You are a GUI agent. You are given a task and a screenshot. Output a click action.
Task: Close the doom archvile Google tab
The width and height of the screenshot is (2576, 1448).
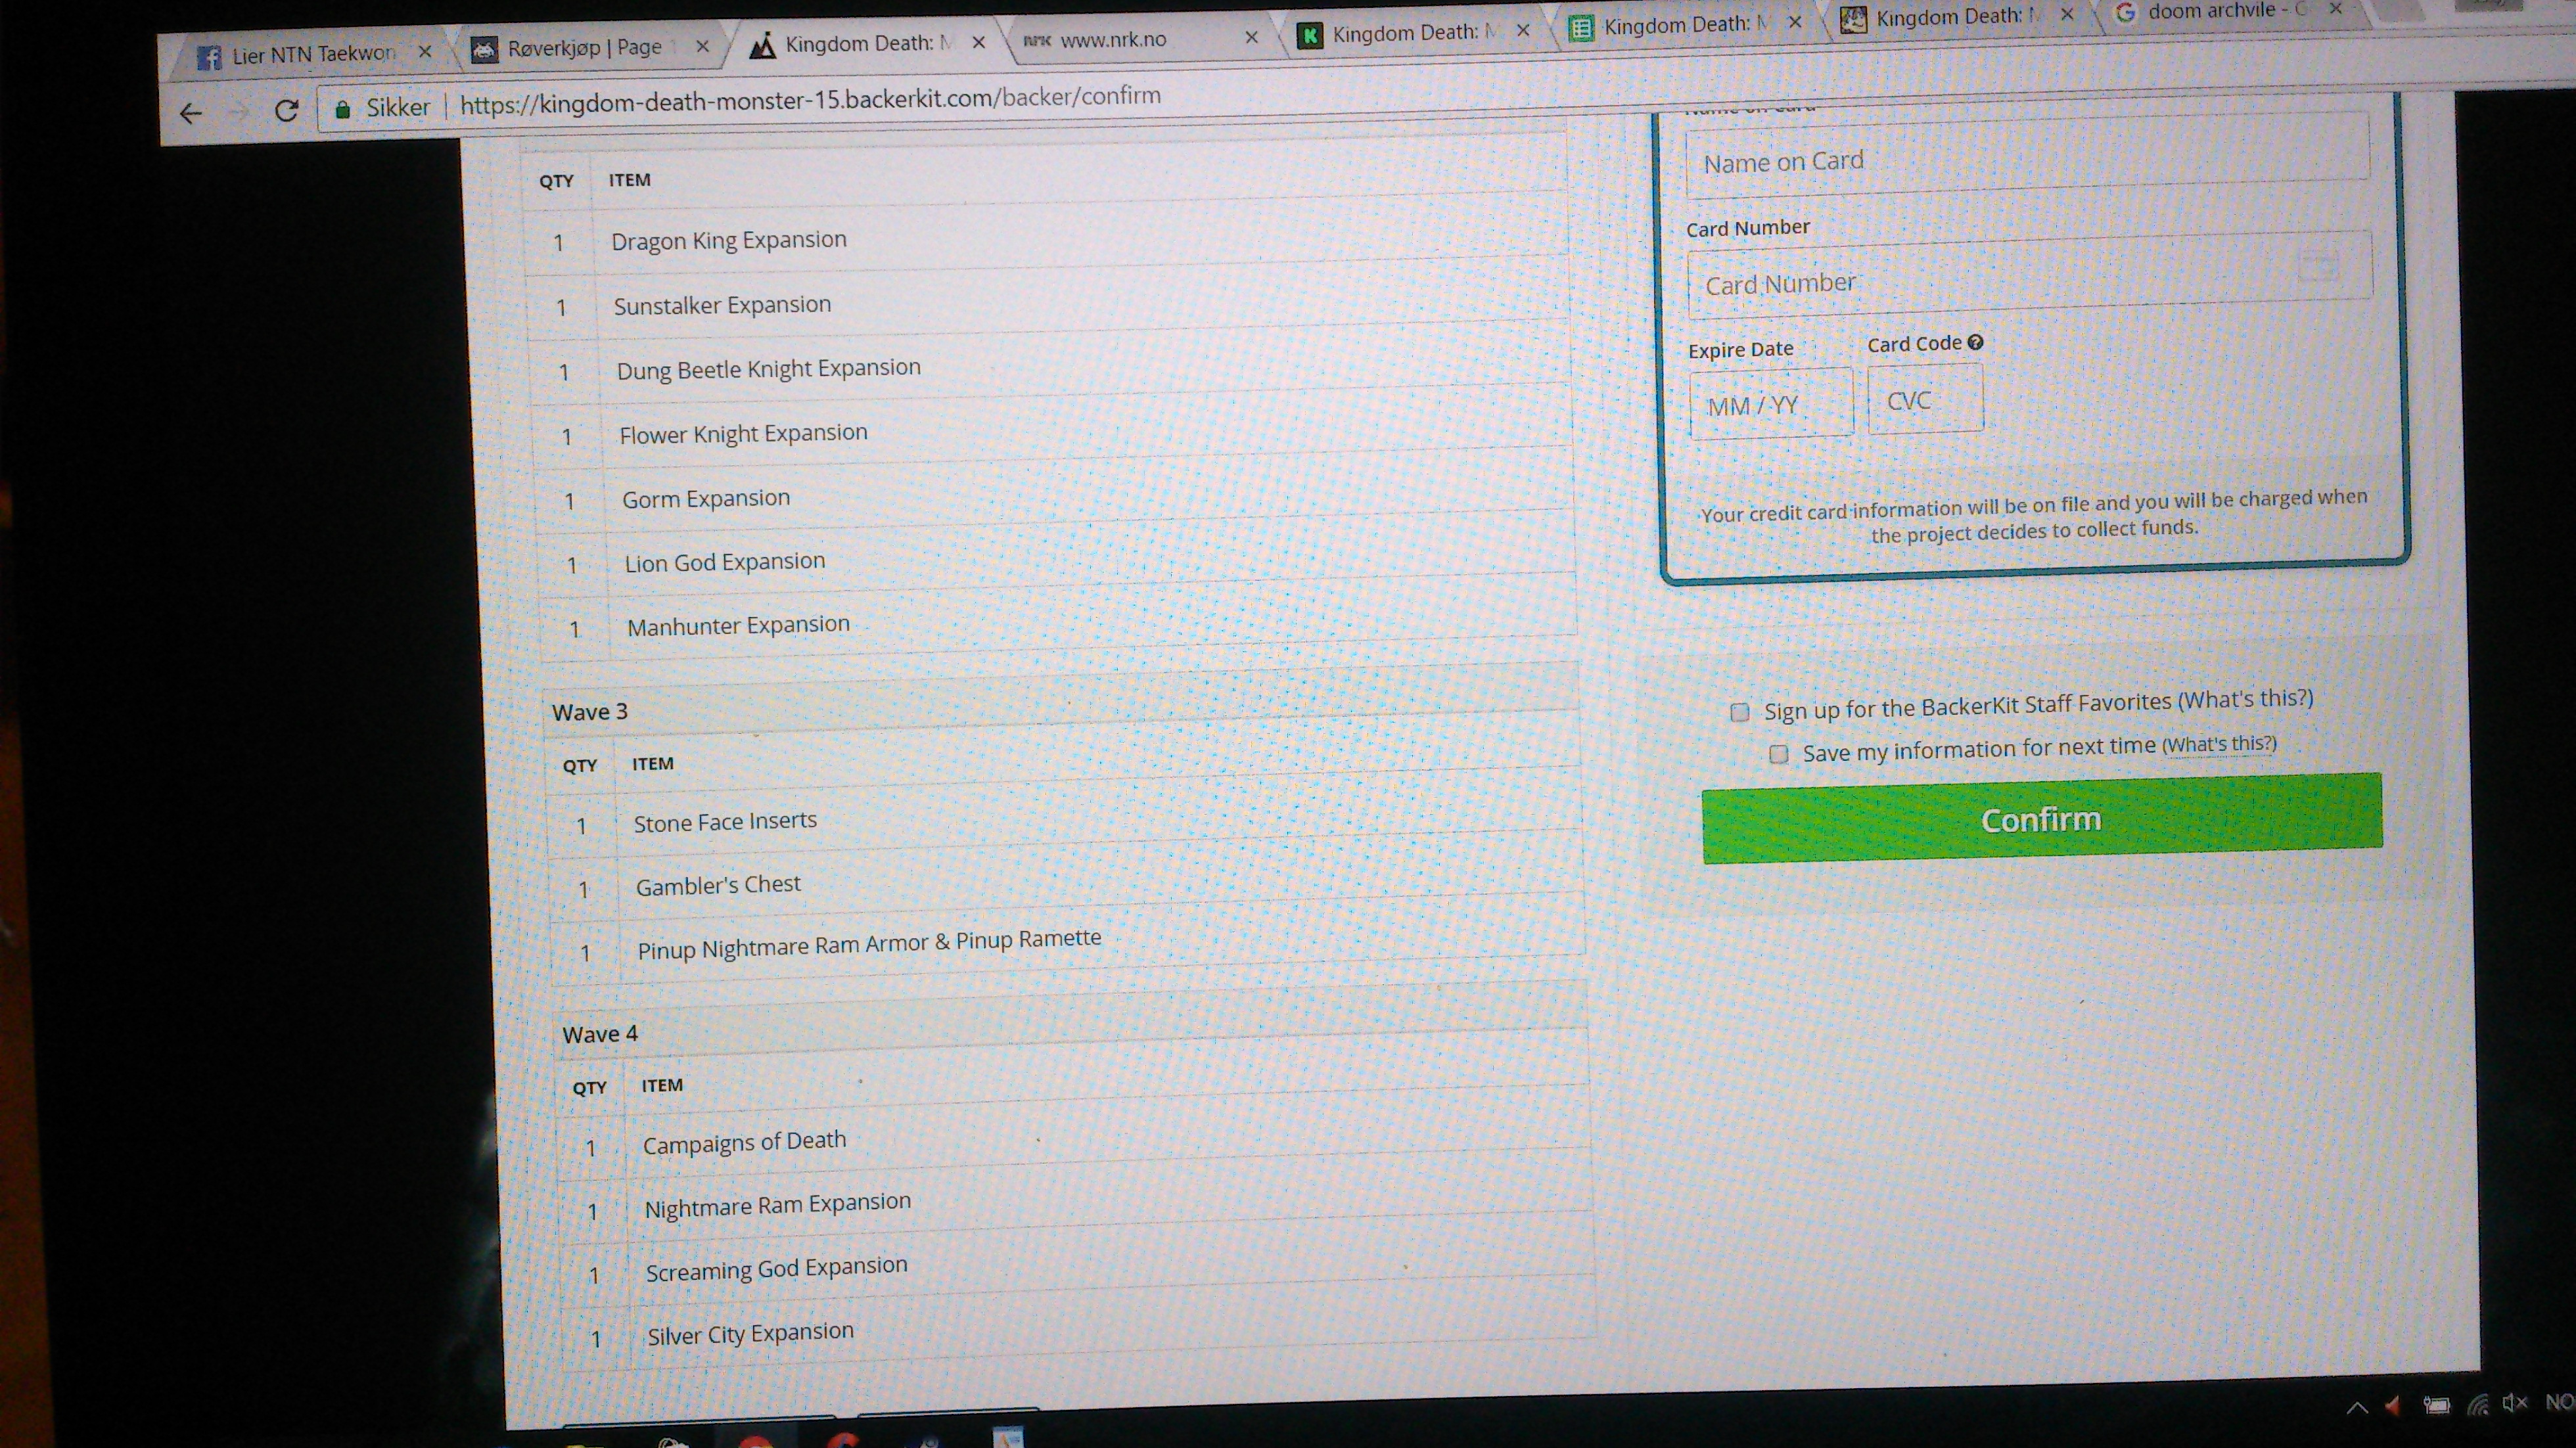(2336, 9)
